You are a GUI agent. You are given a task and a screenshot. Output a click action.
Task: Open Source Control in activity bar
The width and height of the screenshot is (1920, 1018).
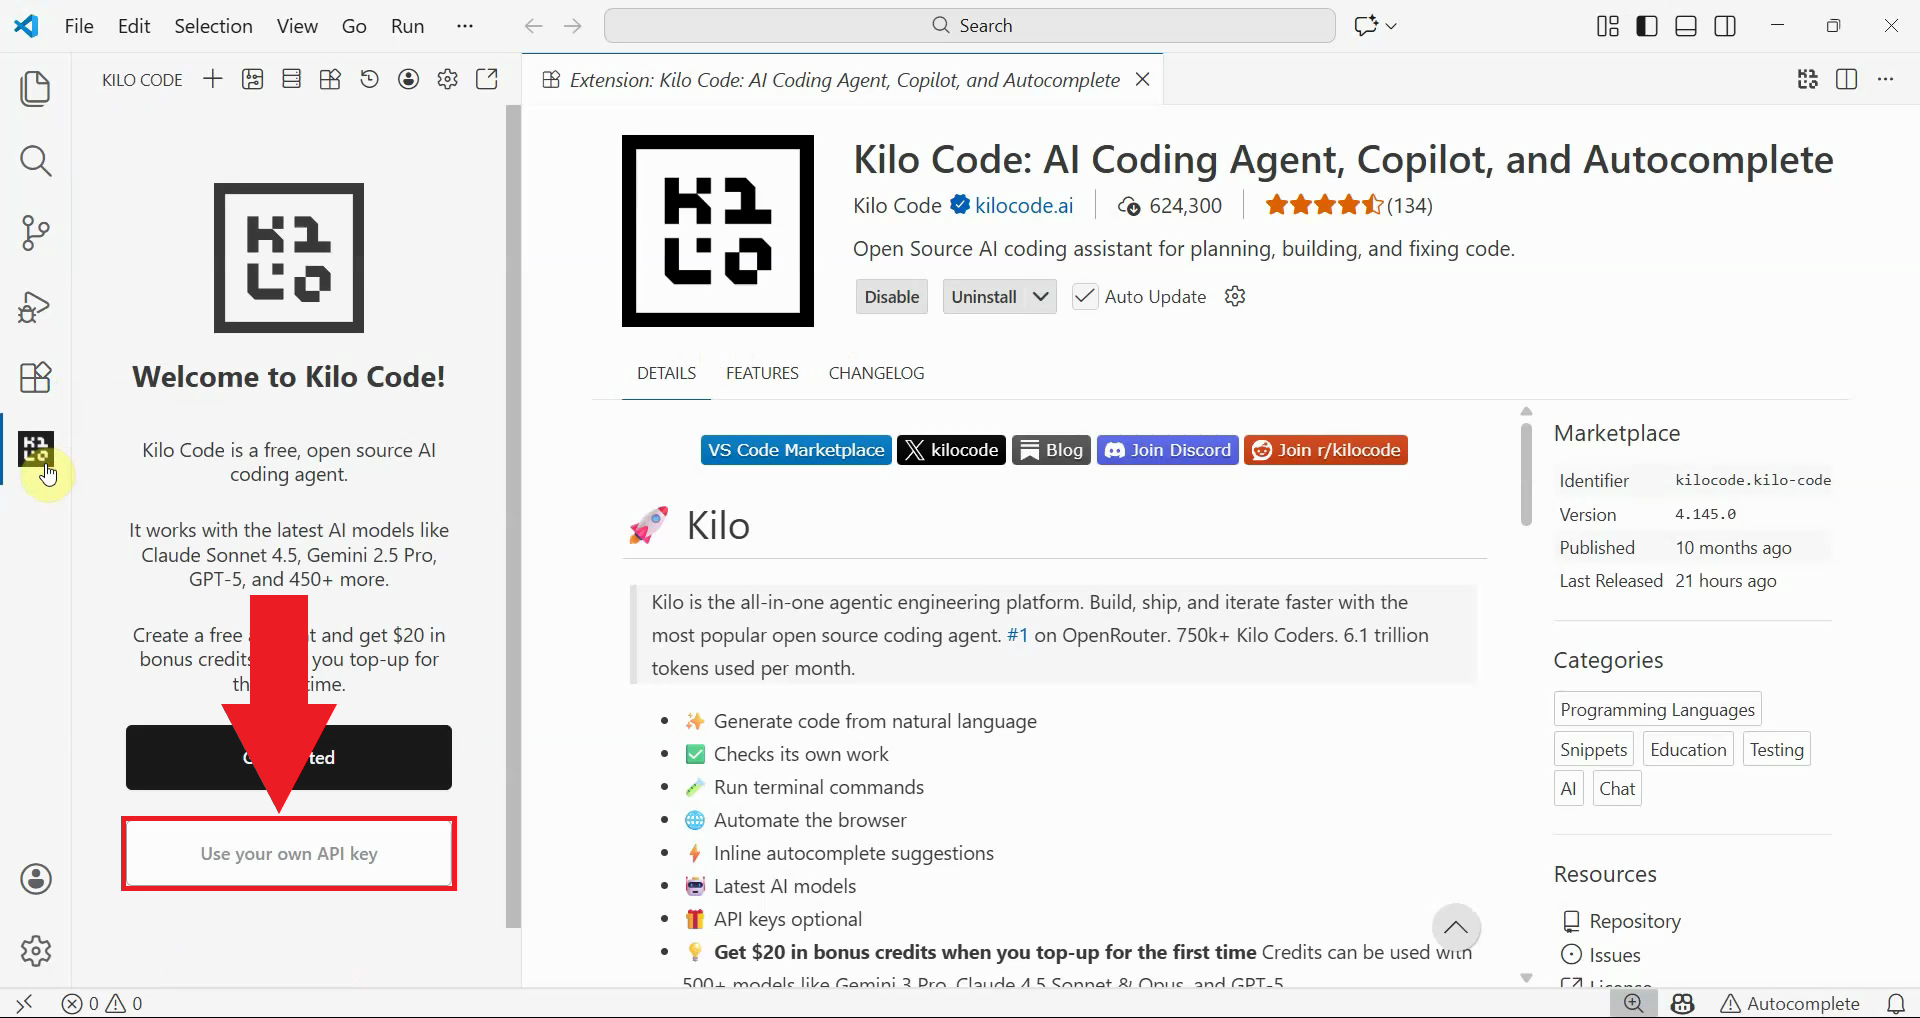coord(35,233)
